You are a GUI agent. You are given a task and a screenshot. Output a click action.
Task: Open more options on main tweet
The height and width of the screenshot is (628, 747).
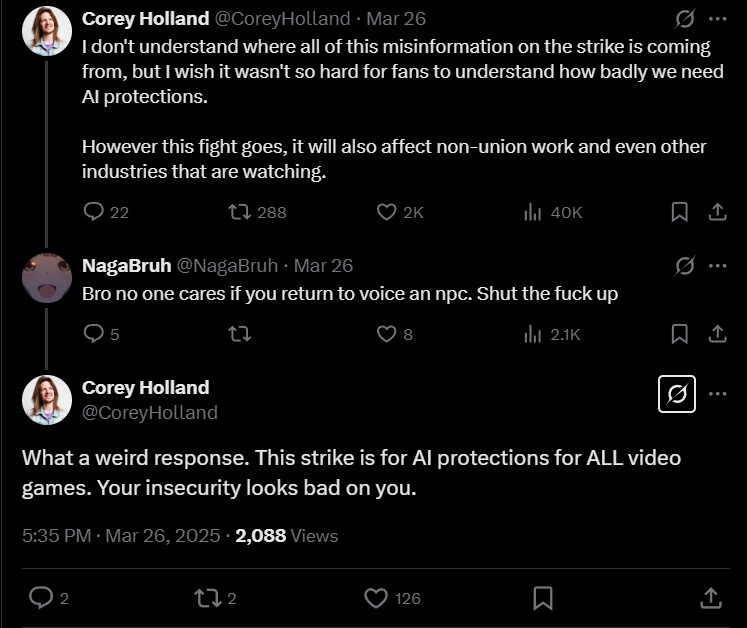point(717,394)
